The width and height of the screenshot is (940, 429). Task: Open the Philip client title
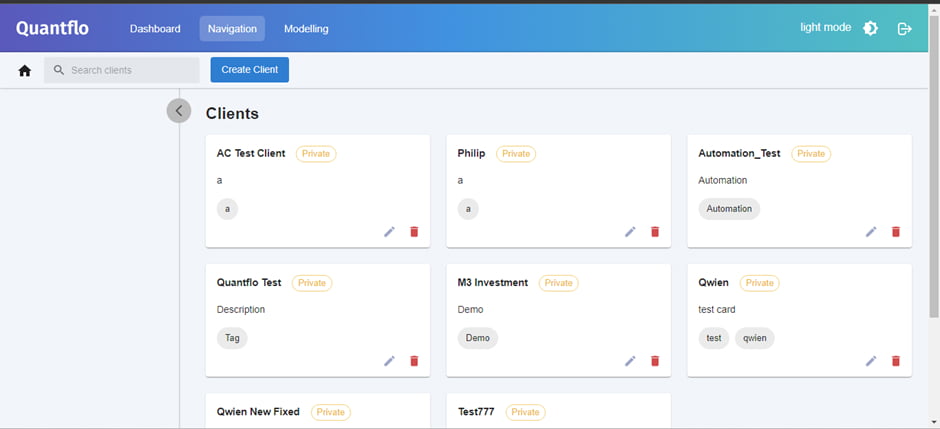click(471, 153)
